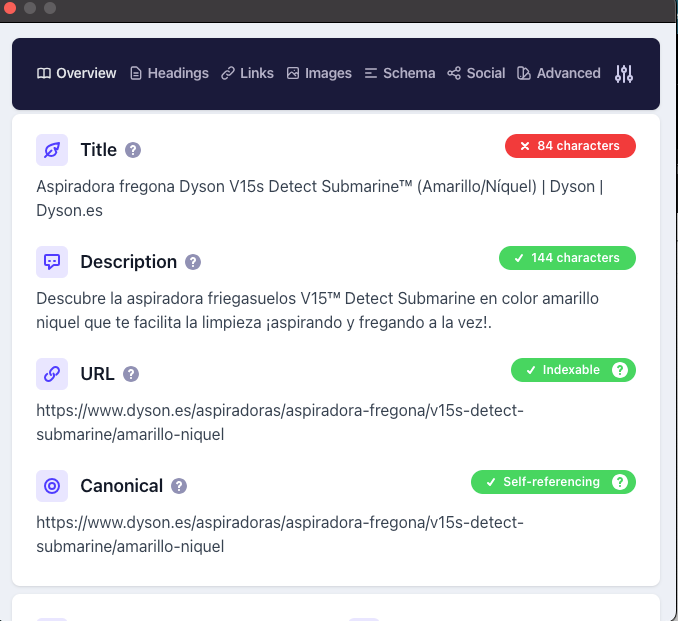Image resolution: width=678 pixels, height=621 pixels.
Task: Click the Title rocket icon
Action: 52,150
